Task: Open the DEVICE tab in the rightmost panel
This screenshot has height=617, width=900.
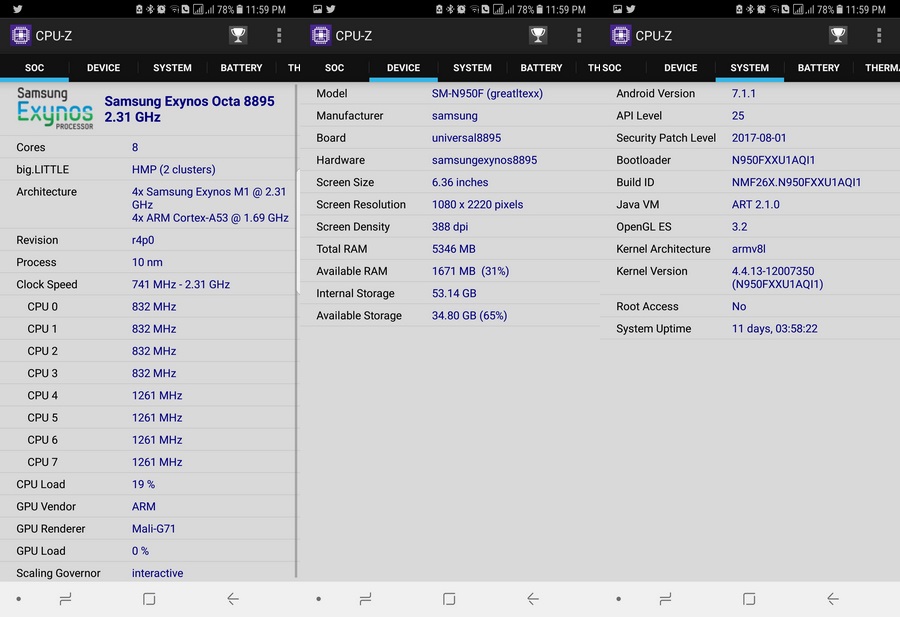Action: (x=681, y=68)
